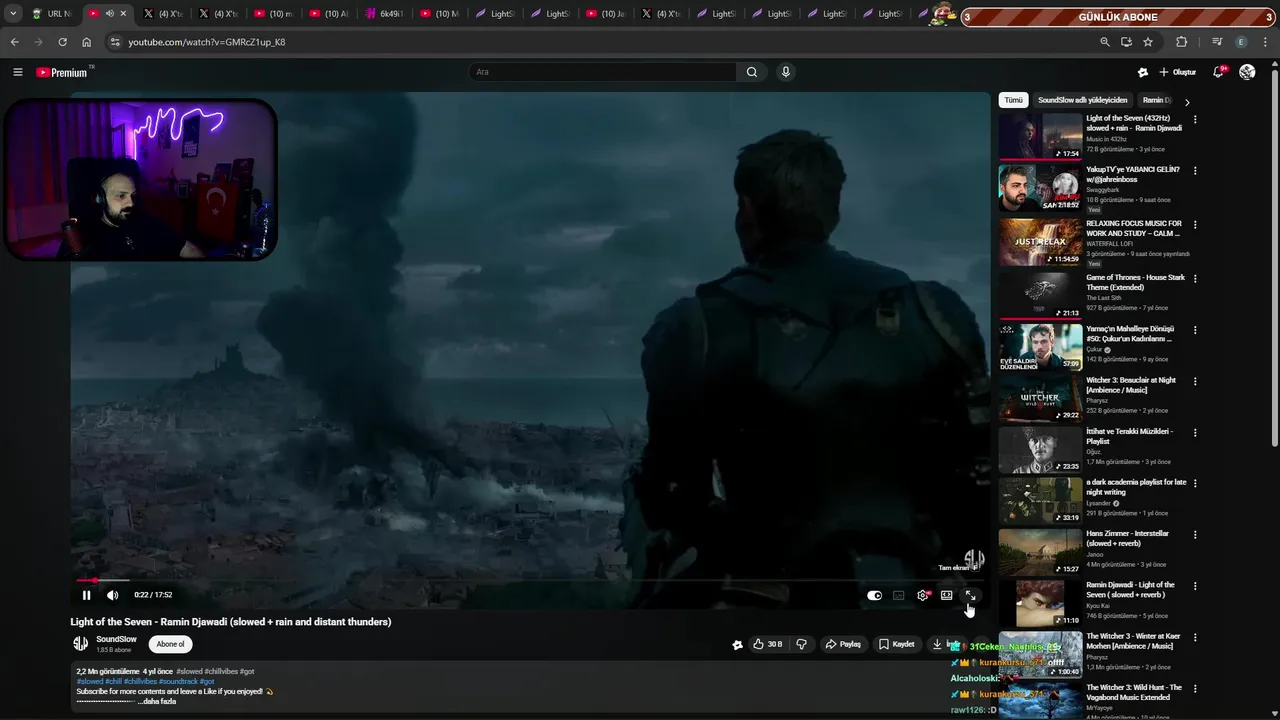Reload the current page

tap(62, 42)
